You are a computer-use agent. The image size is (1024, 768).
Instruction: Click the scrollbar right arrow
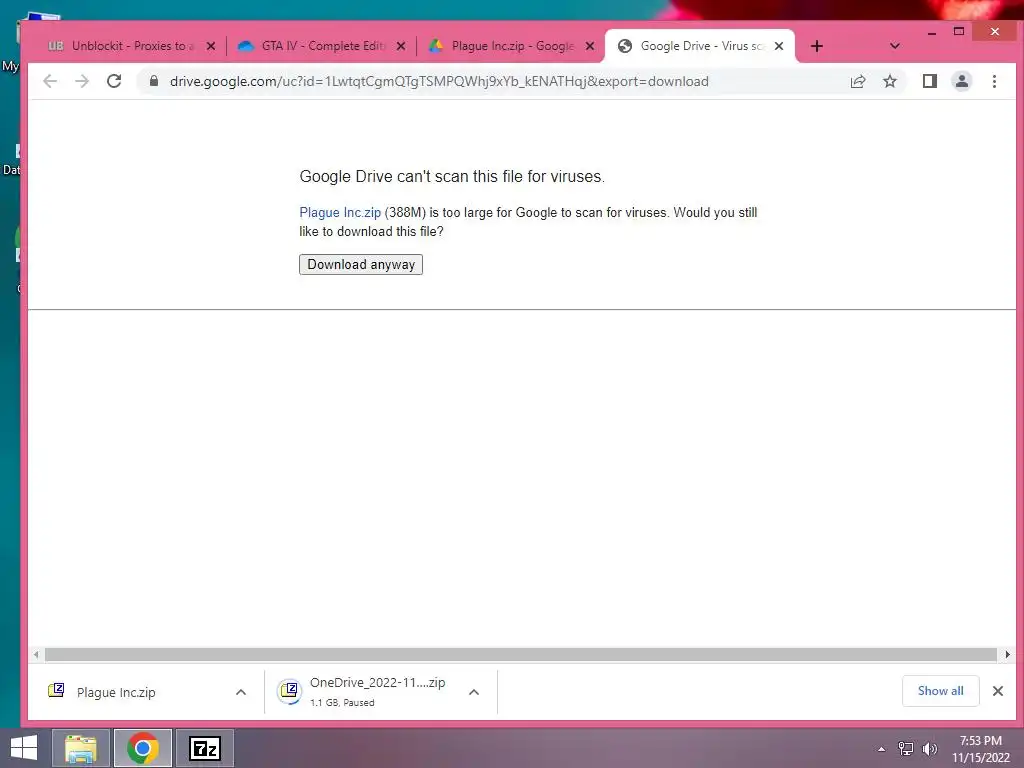point(1007,654)
